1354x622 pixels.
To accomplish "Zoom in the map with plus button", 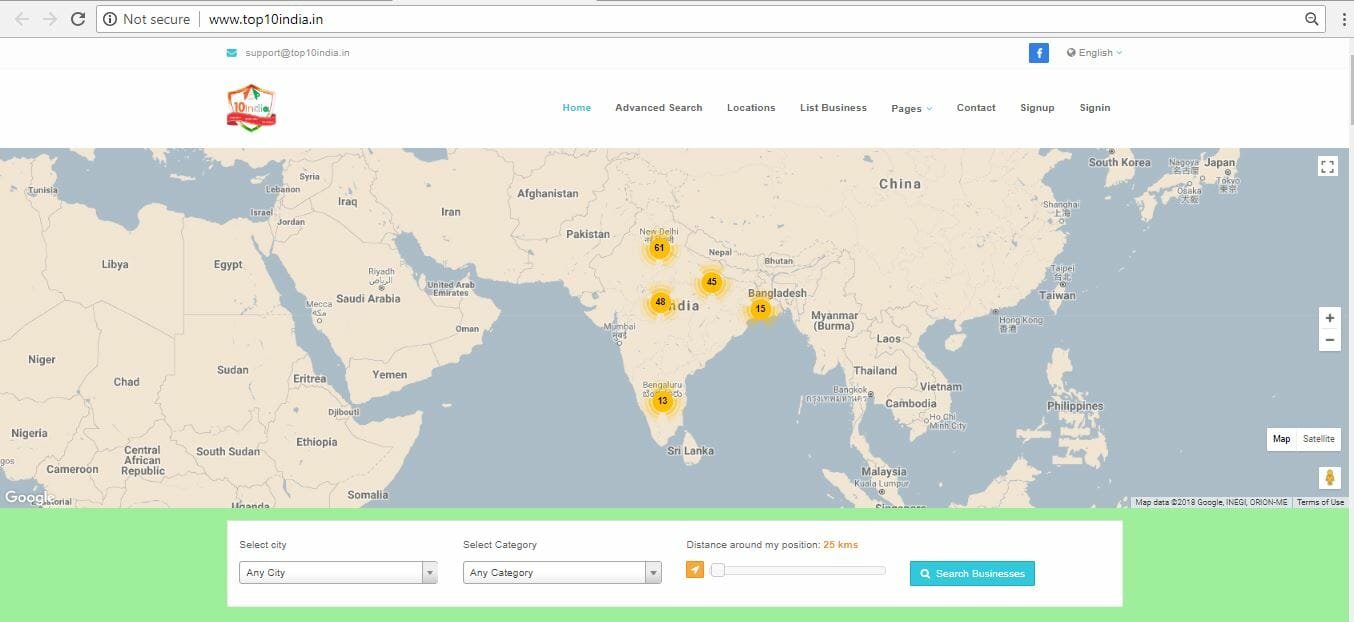I will [1329, 318].
